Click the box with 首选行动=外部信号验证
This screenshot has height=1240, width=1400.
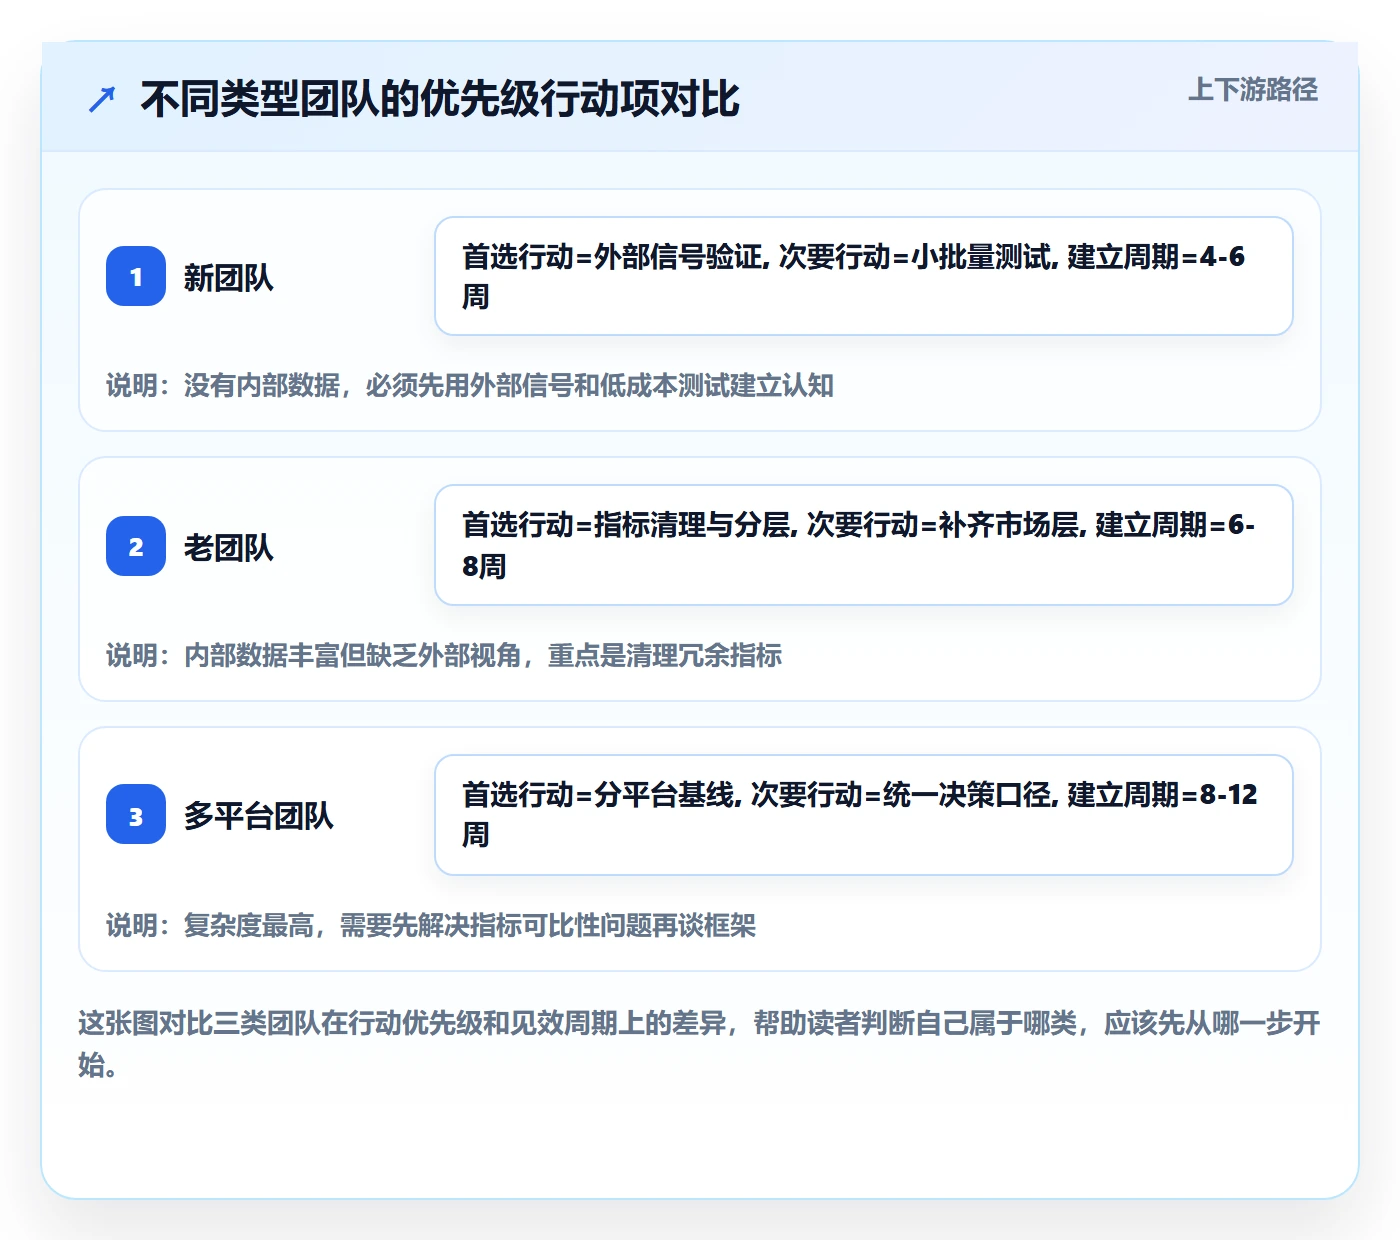[864, 276]
